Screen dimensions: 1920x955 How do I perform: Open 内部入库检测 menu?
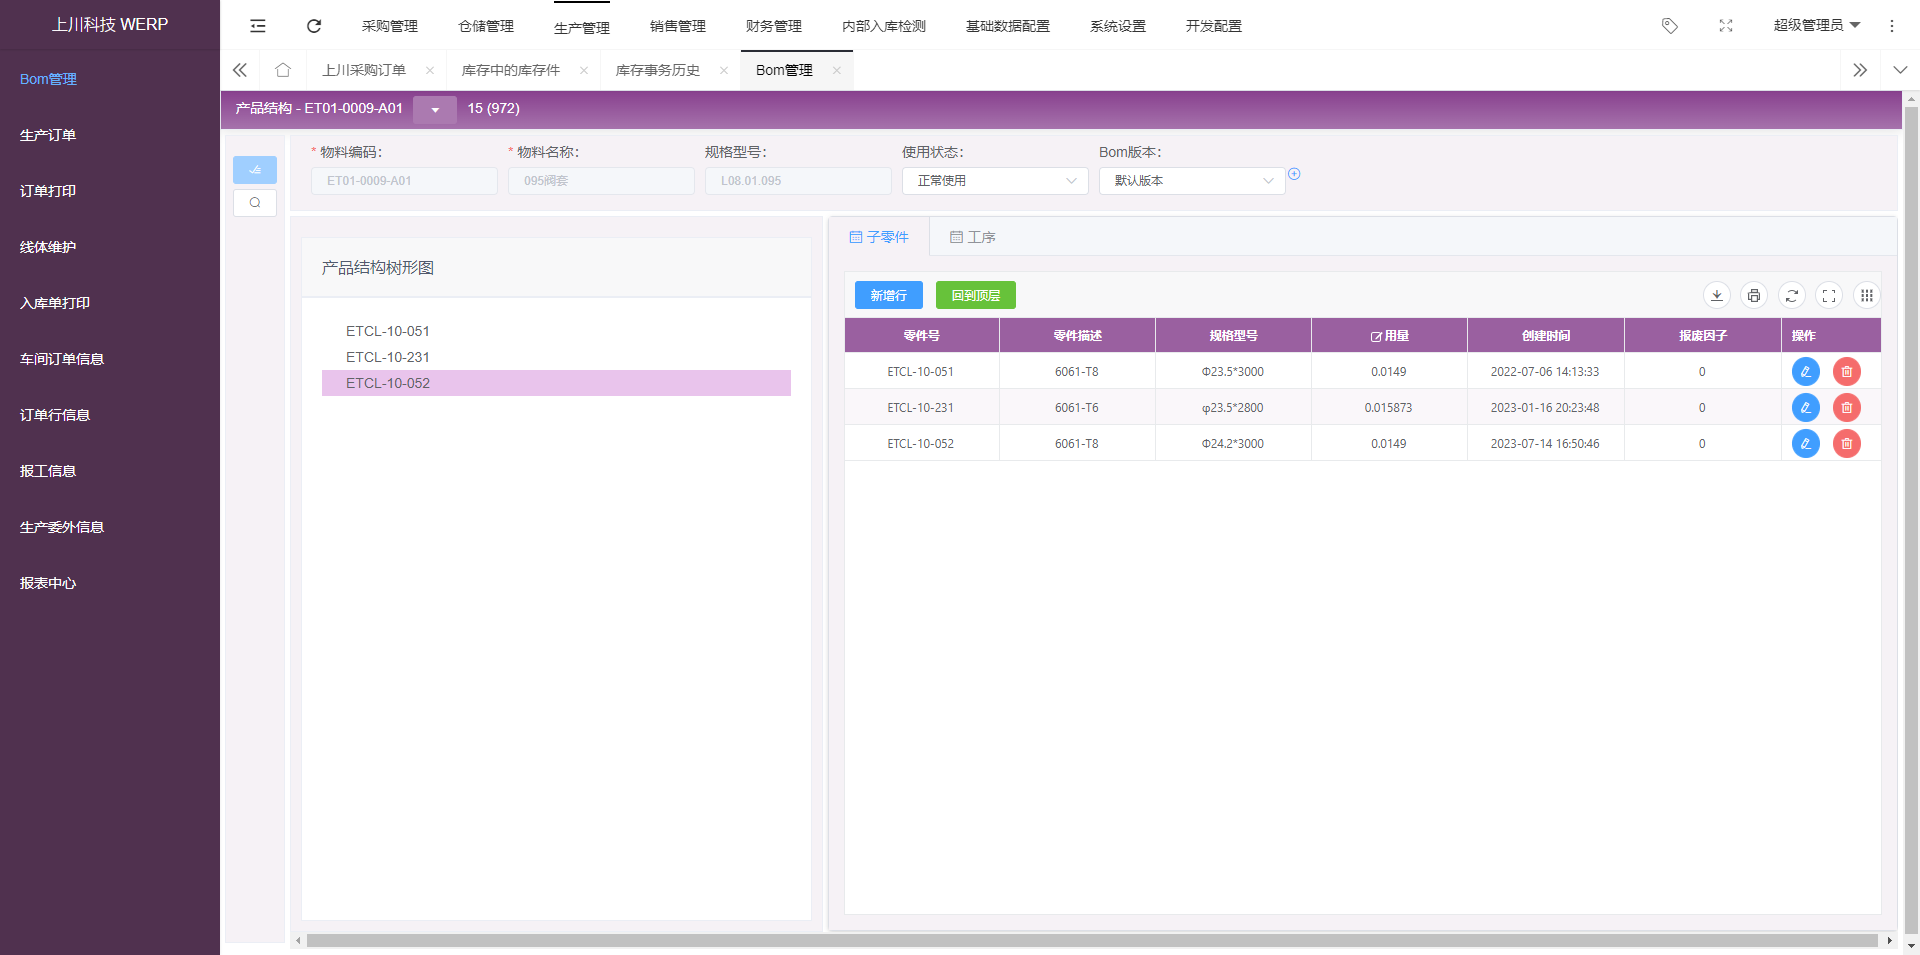(884, 26)
